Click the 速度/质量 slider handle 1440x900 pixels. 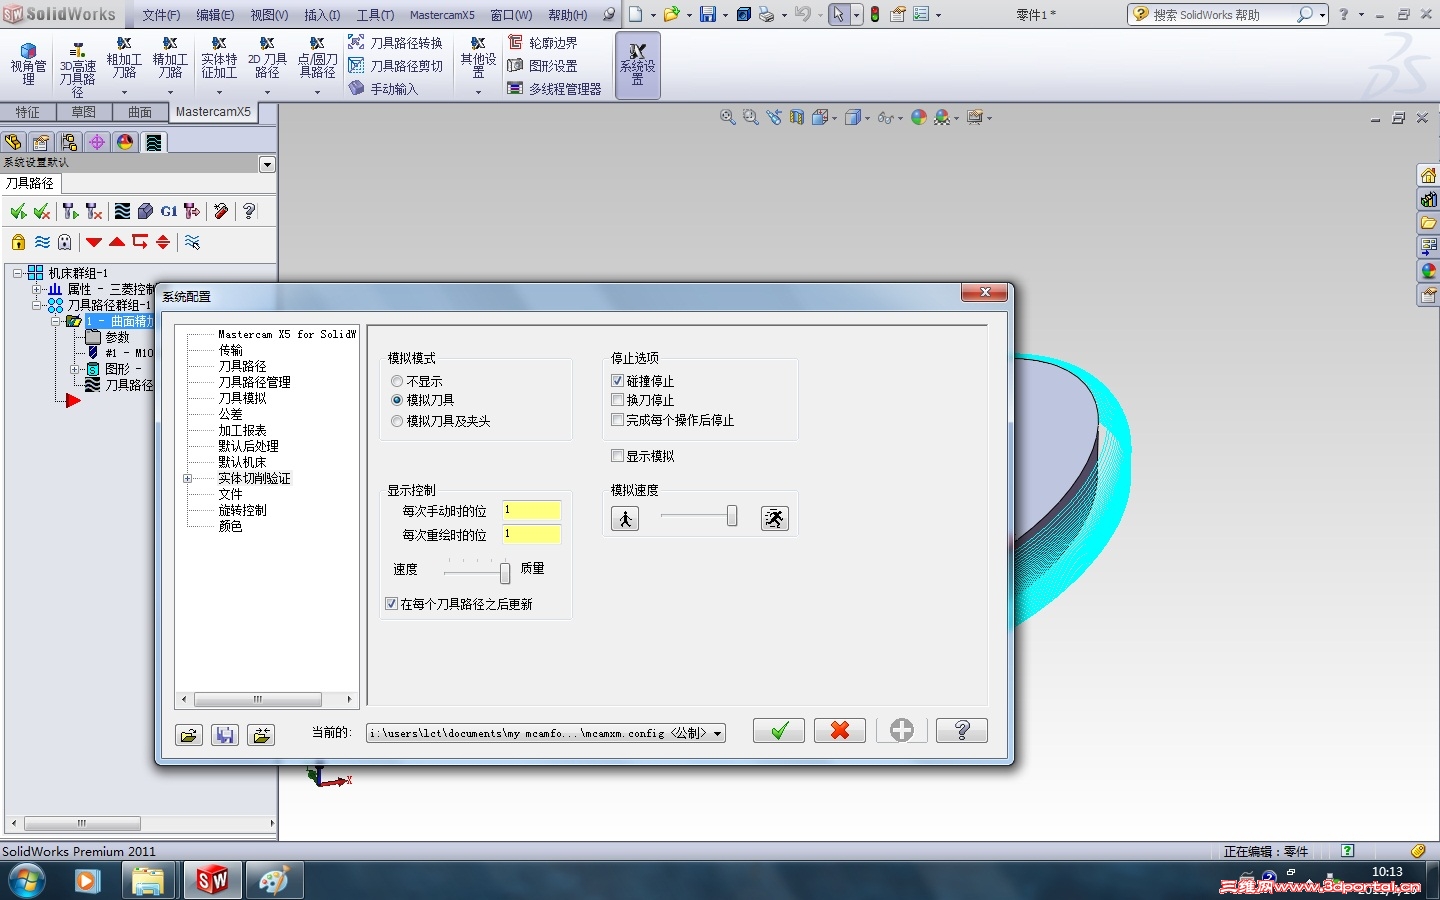[x=505, y=572]
